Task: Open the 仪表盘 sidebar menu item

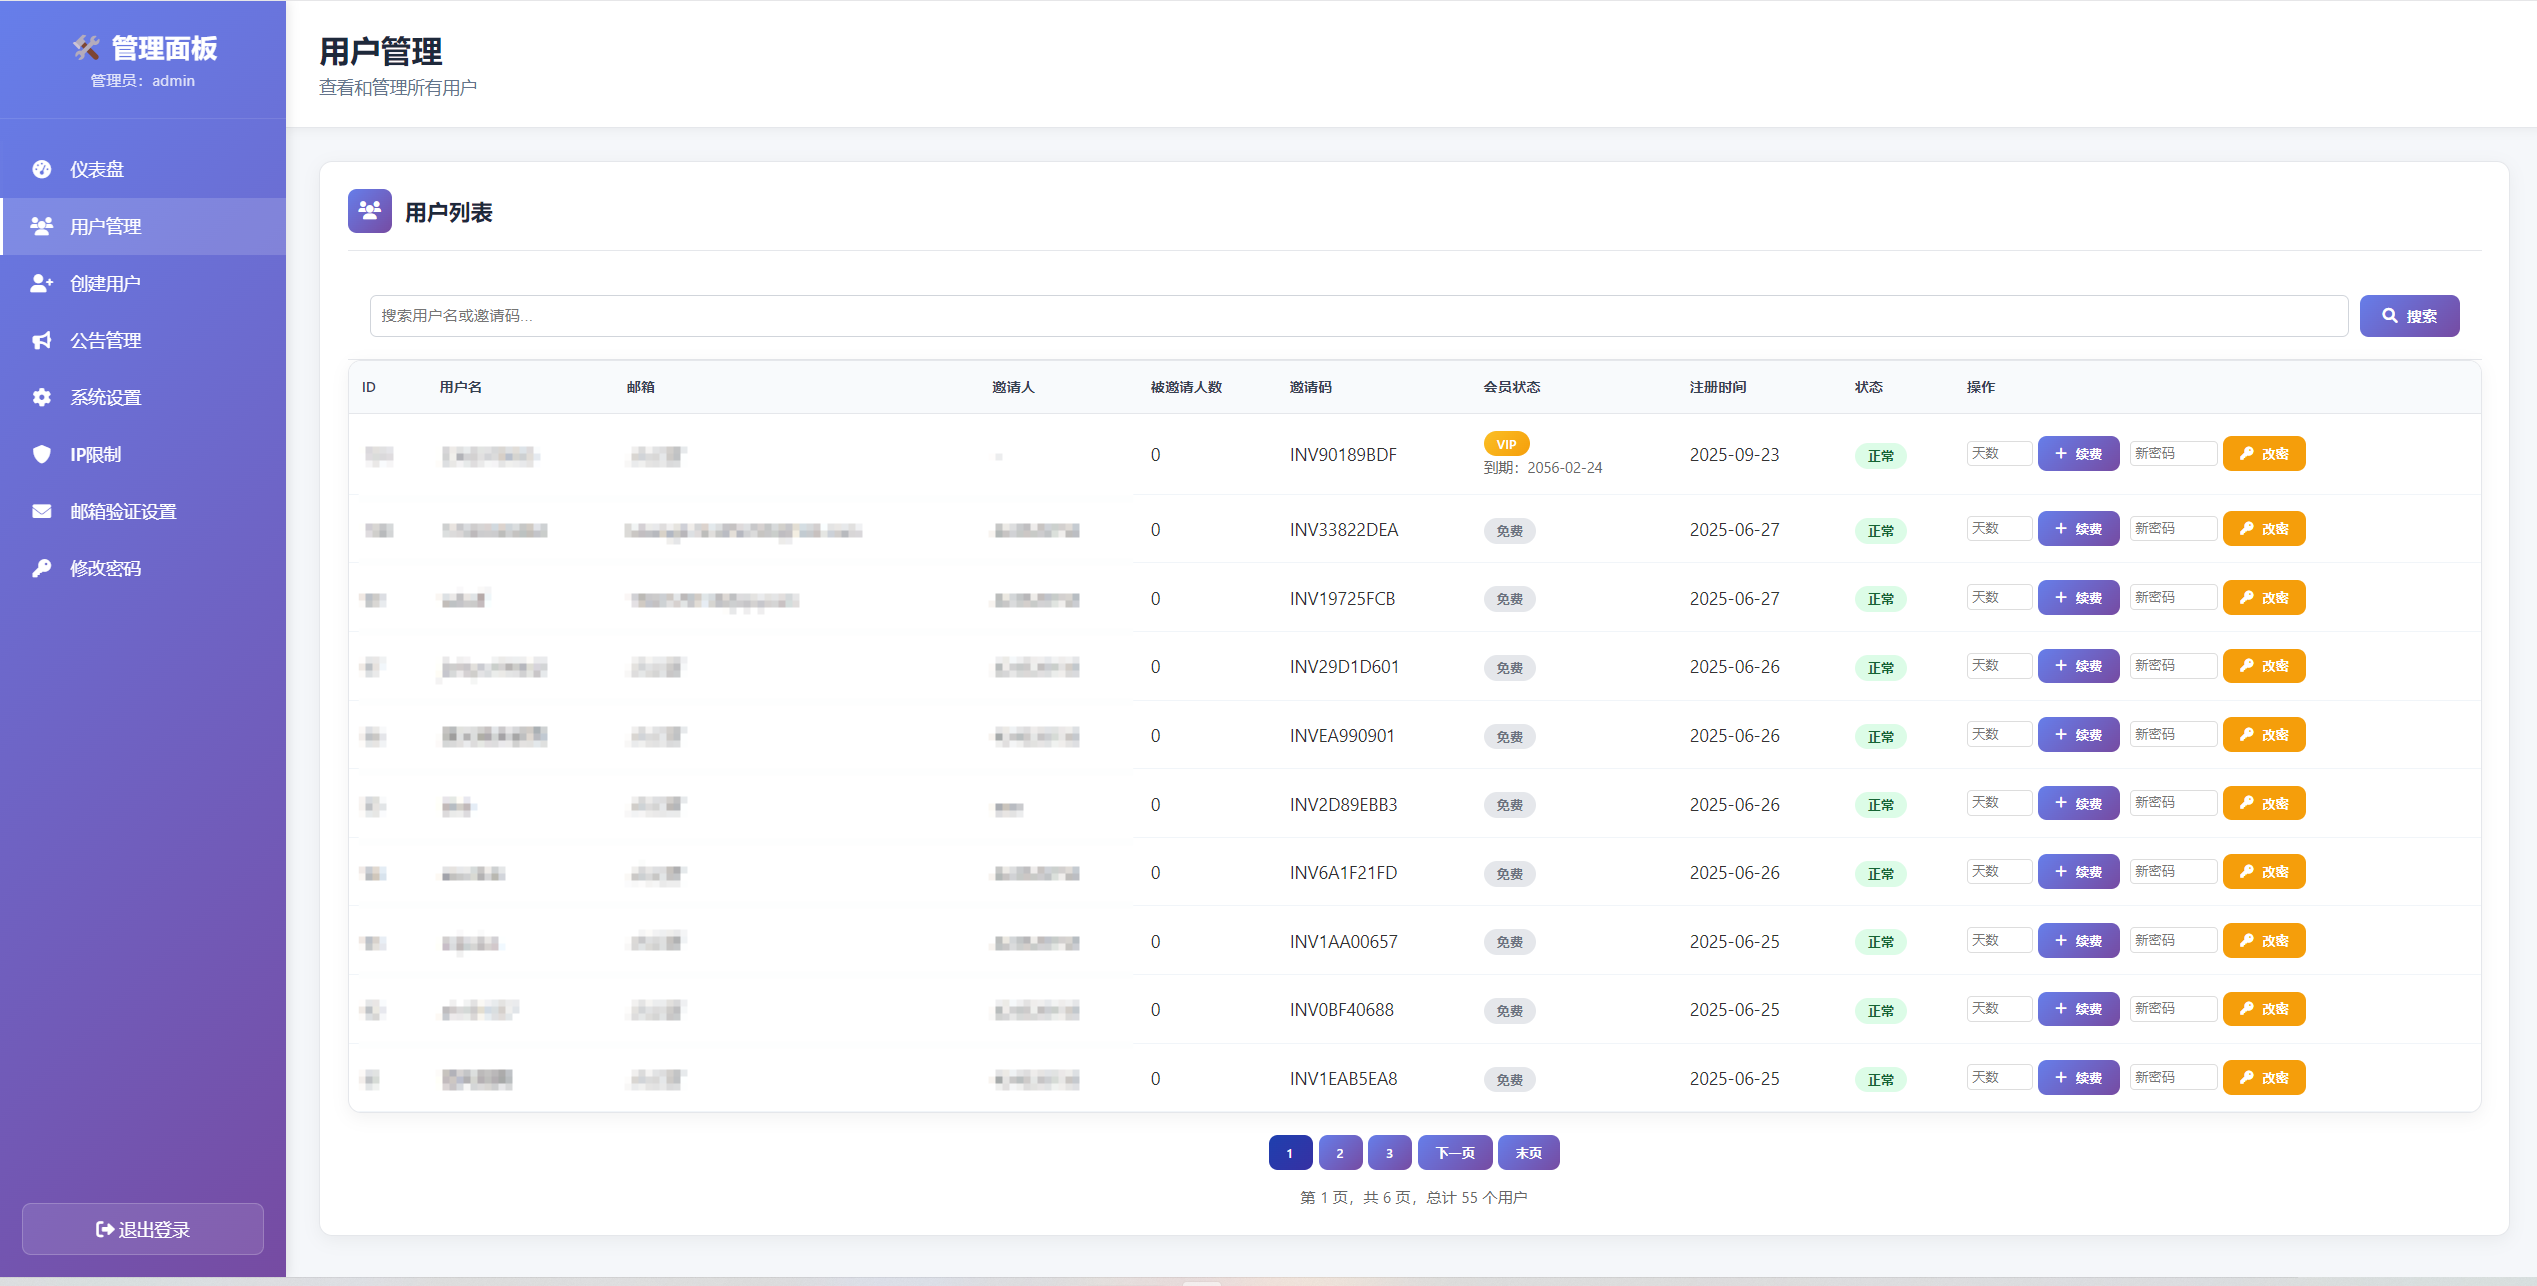Action: pyautogui.click(x=97, y=169)
